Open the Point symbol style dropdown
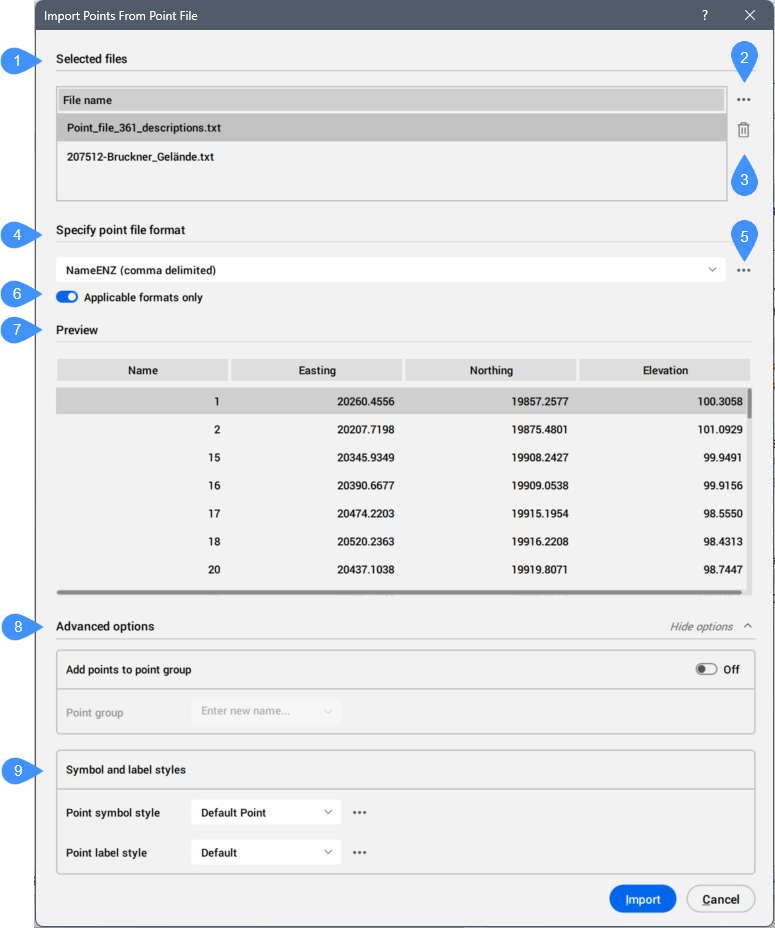 (x=266, y=813)
